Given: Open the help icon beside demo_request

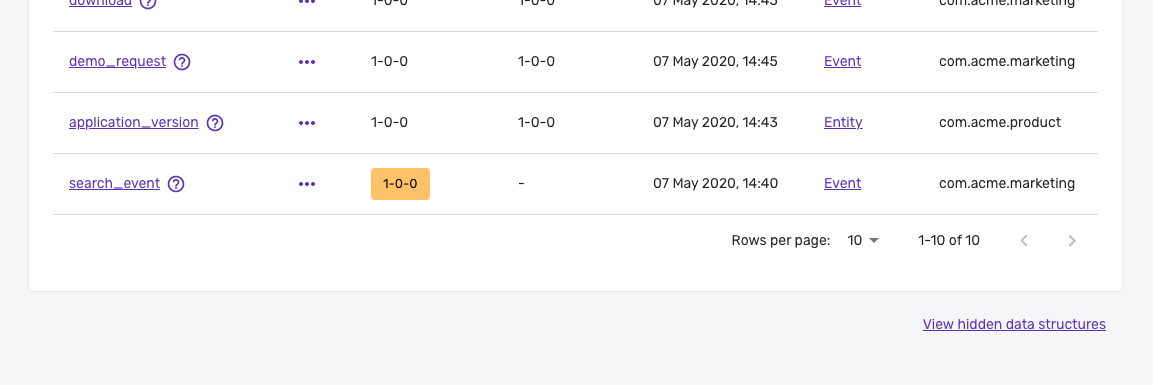Looking at the screenshot, I should coord(182,62).
